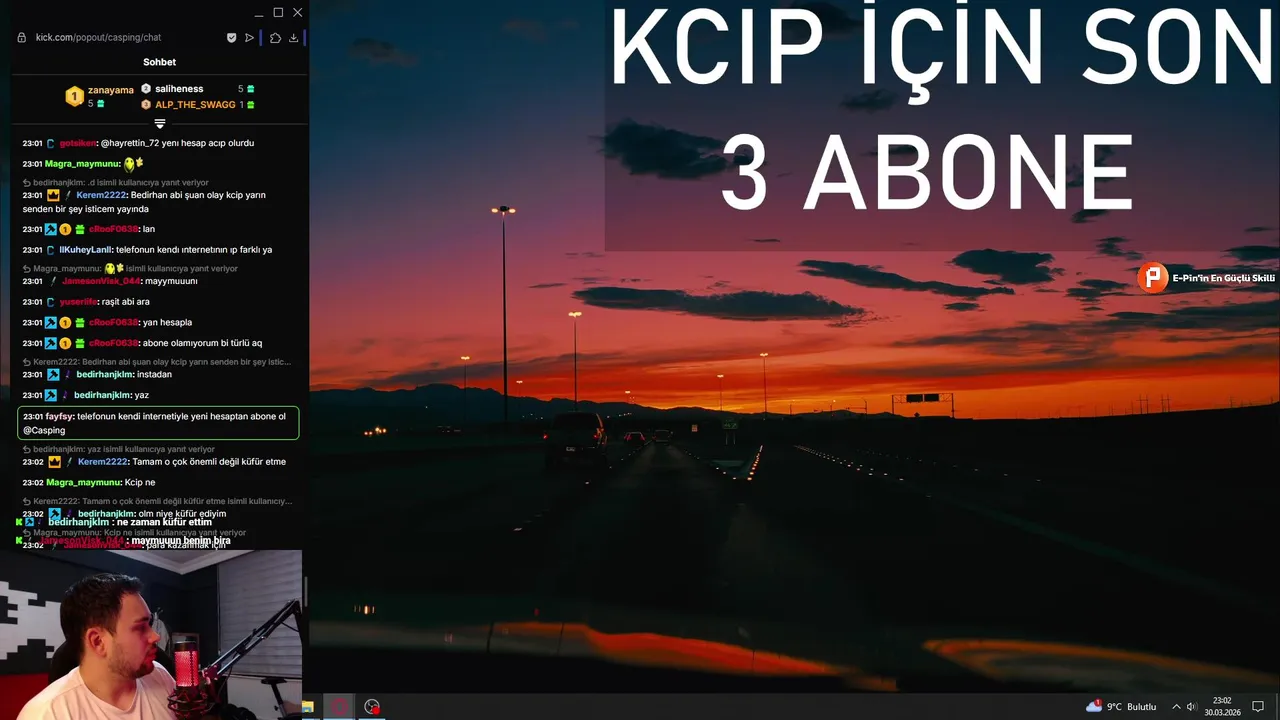Click the gift icon next to ALP_THE_SWAGG count
The image size is (1280, 720).
click(250, 105)
